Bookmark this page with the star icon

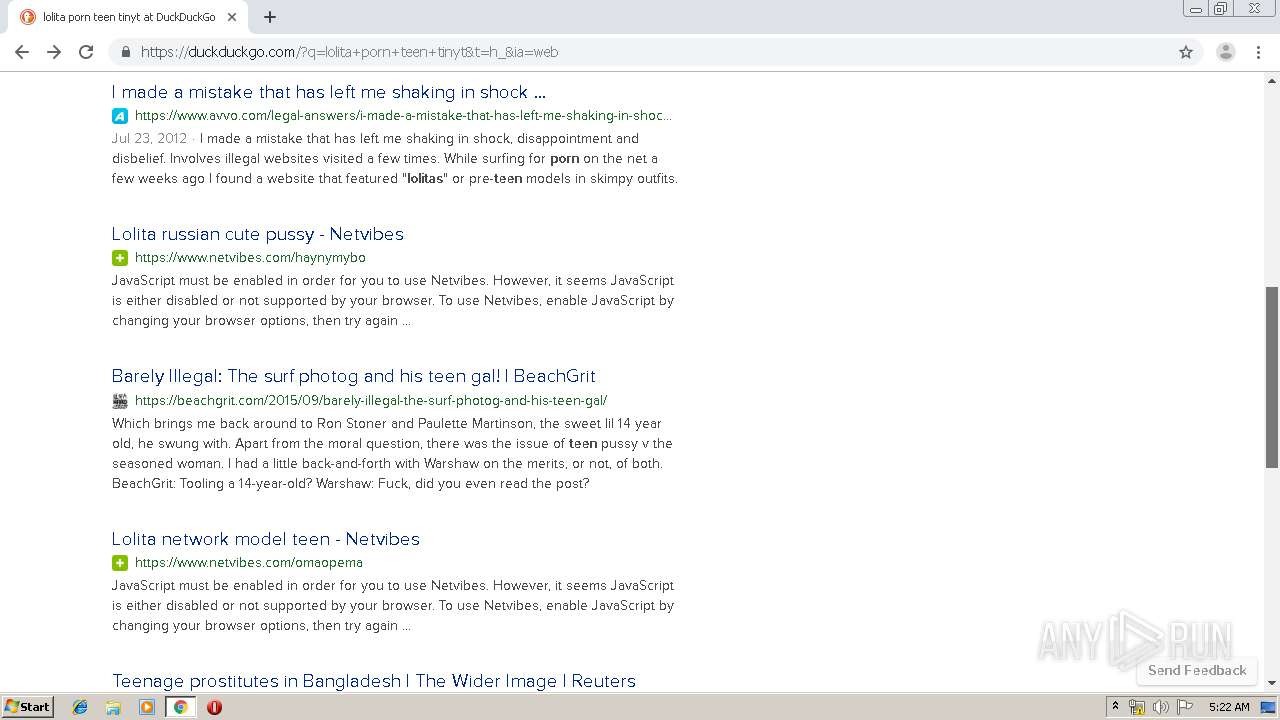point(1186,52)
